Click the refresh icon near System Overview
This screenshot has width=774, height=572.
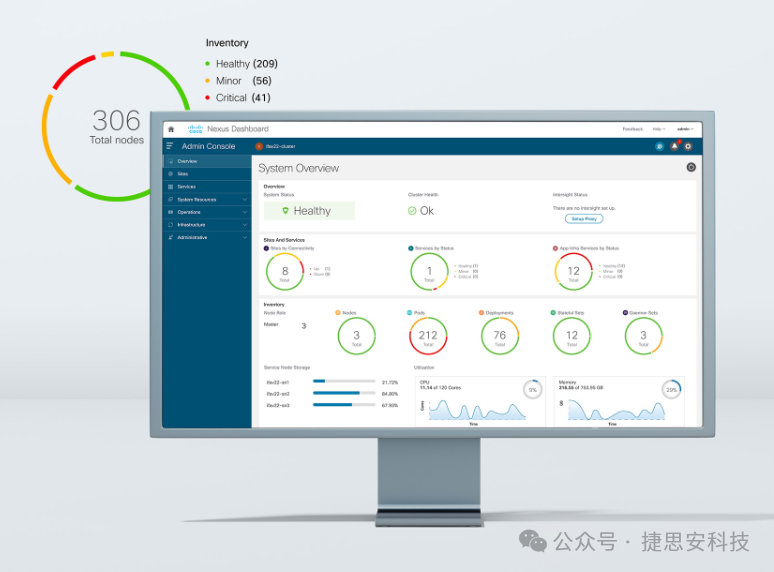(690, 167)
